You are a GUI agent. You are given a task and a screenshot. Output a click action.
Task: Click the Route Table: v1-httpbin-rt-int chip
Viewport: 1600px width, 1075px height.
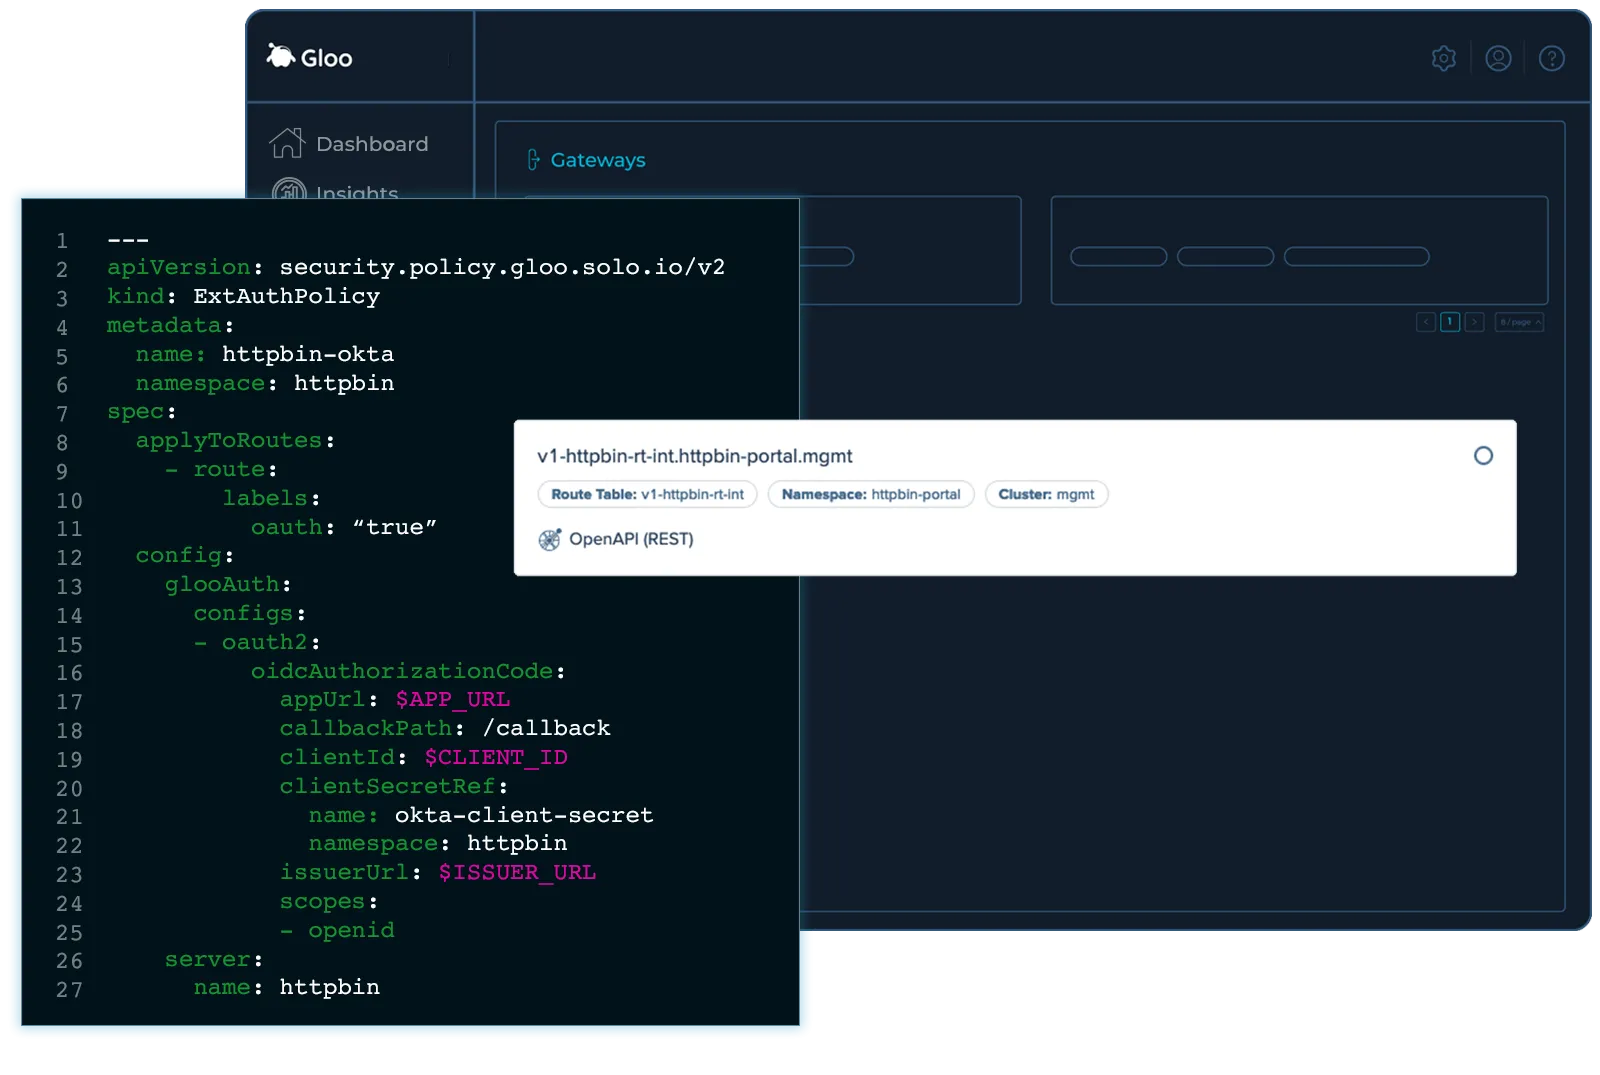[647, 494]
